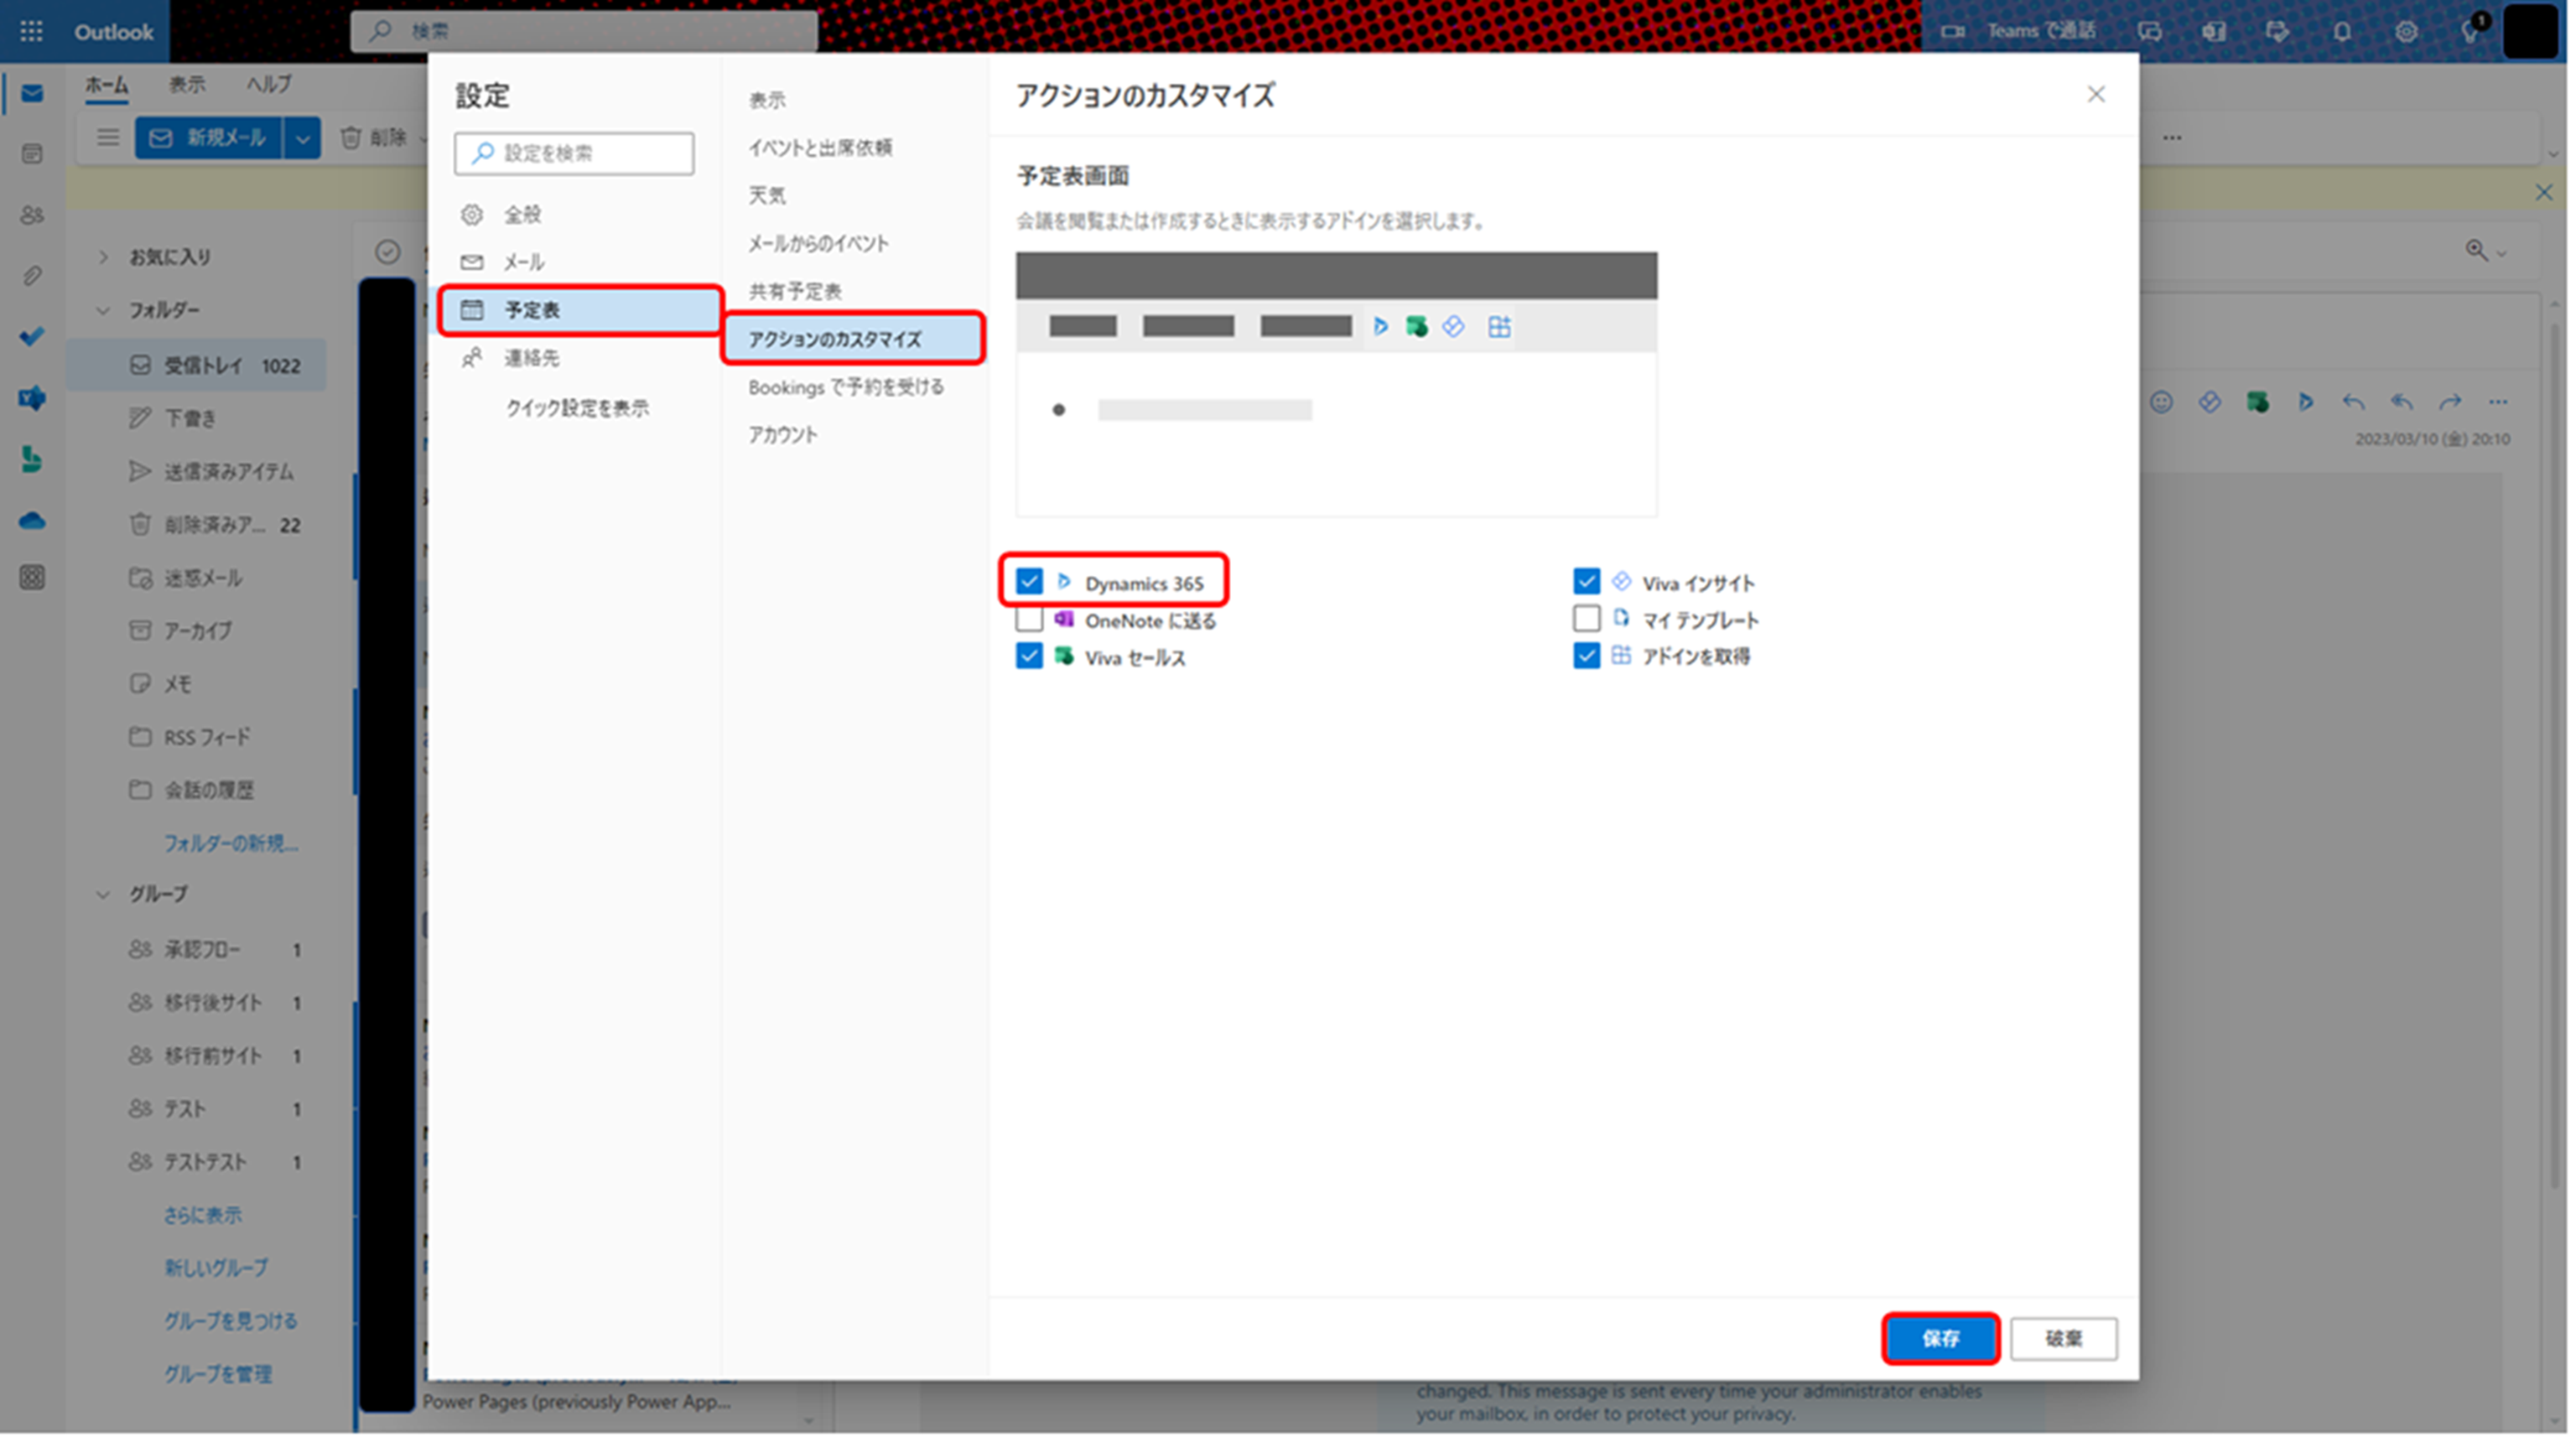Switch to the ホーム ribbon tab

coord(106,85)
